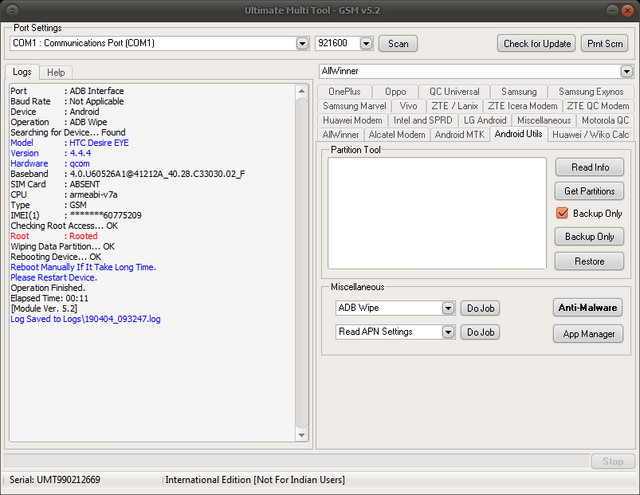Open the Motorola QC tab
Screen dimensions: 640x495
click(x=605, y=120)
